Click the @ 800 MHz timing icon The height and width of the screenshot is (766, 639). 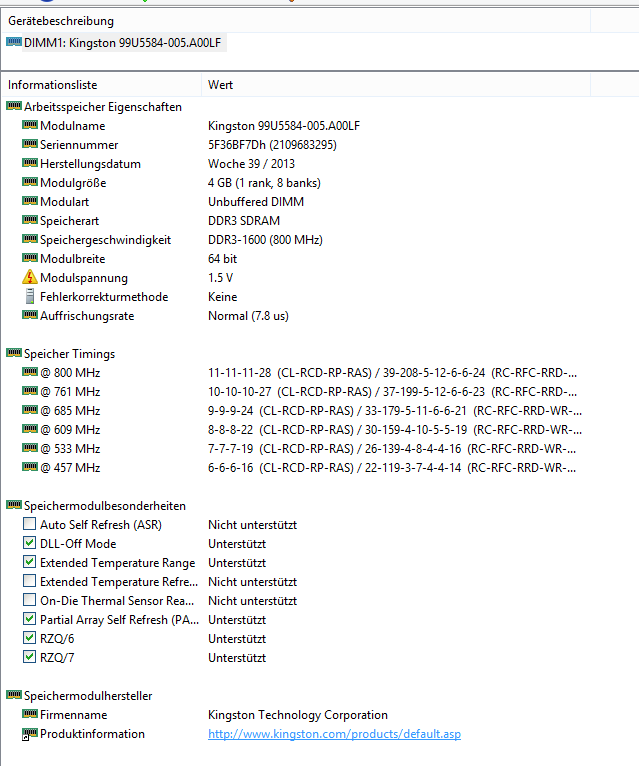click(30, 372)
